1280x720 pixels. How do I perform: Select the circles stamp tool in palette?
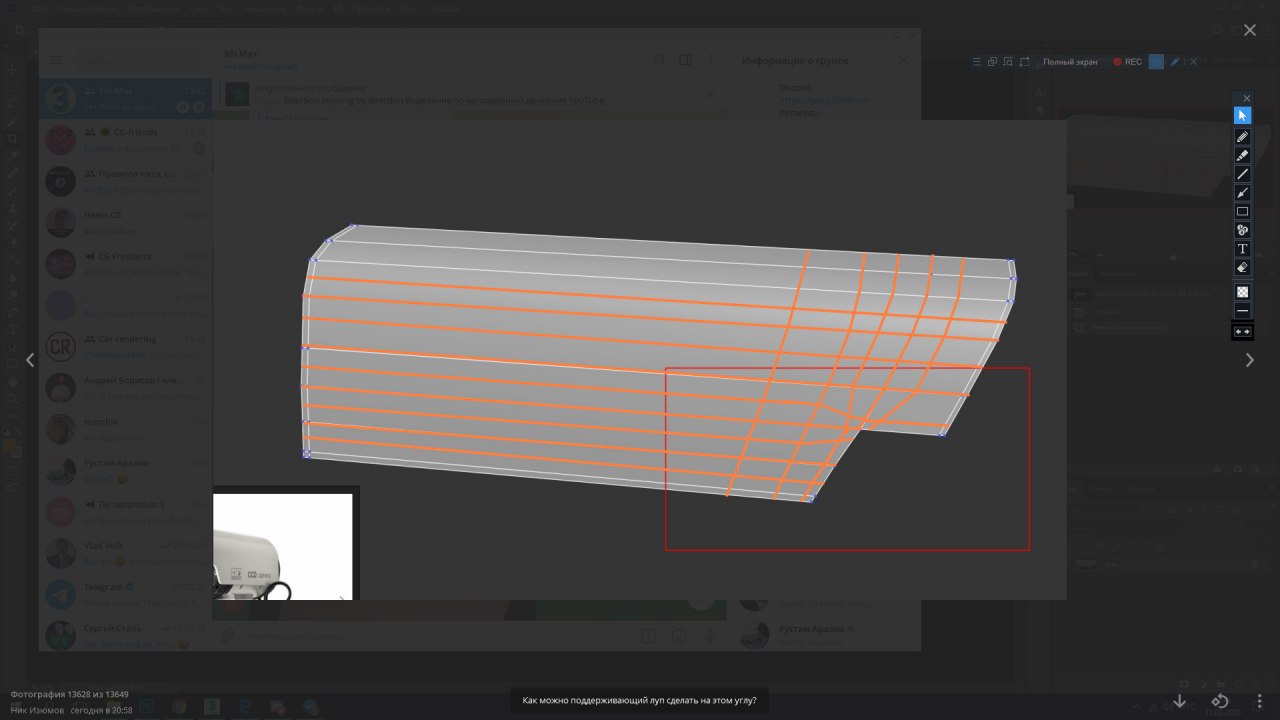[1242, 230]
